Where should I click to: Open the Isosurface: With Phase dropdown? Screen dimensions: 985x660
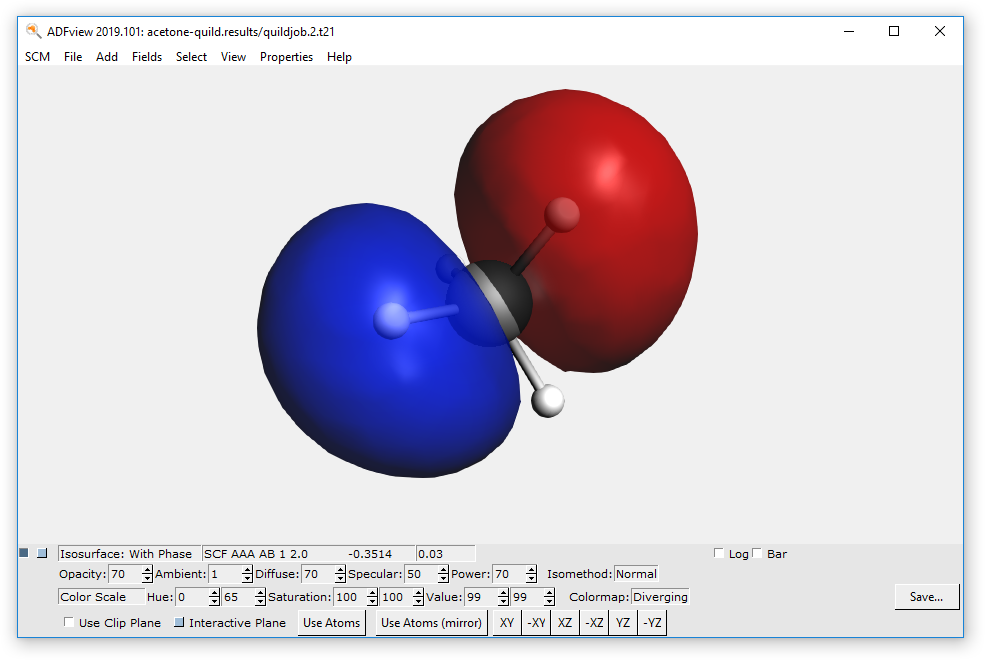click(x=129, y=554)
